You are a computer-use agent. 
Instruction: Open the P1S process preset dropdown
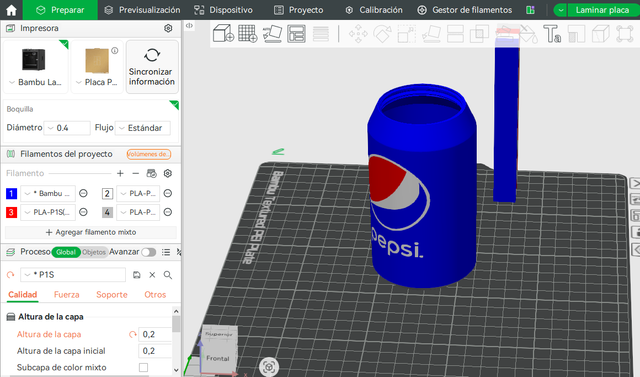[73, 275]
